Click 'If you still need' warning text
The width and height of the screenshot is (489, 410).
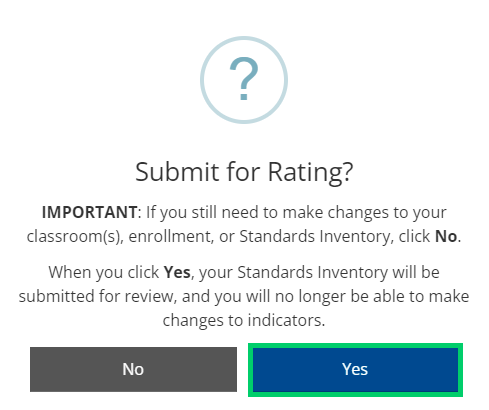(202, 212)
